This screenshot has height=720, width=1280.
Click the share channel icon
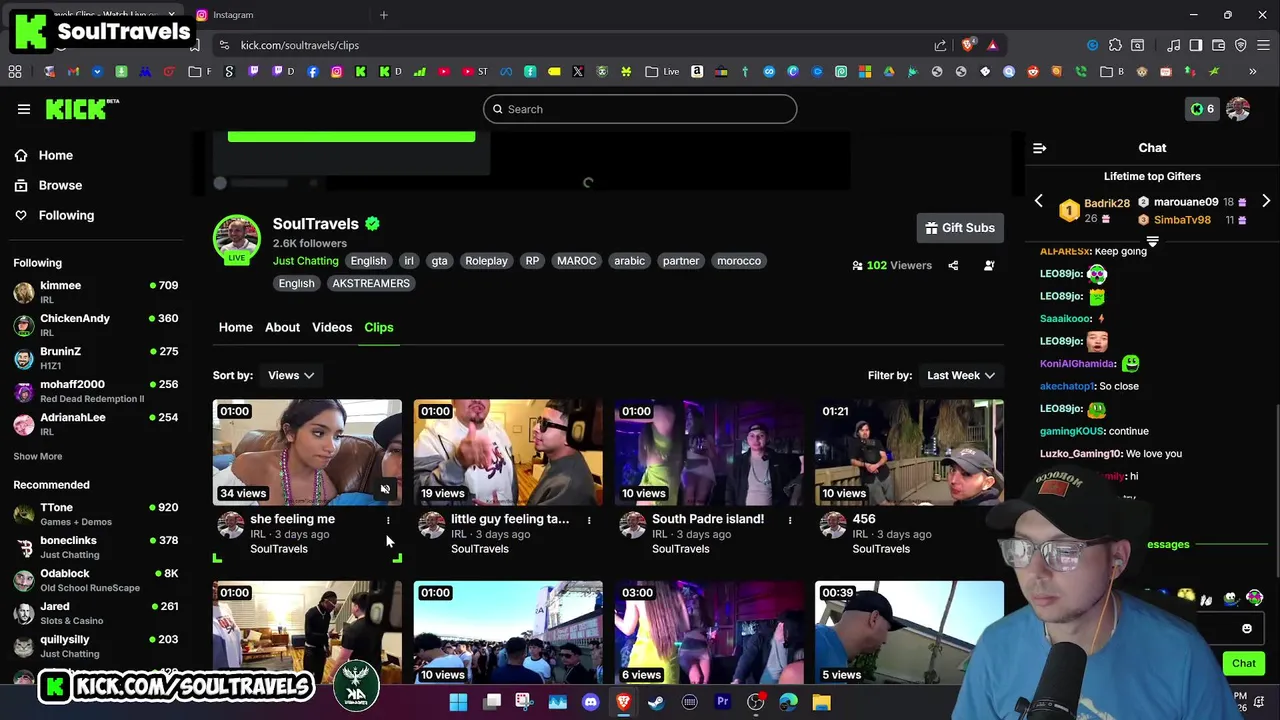click(953, 265)
